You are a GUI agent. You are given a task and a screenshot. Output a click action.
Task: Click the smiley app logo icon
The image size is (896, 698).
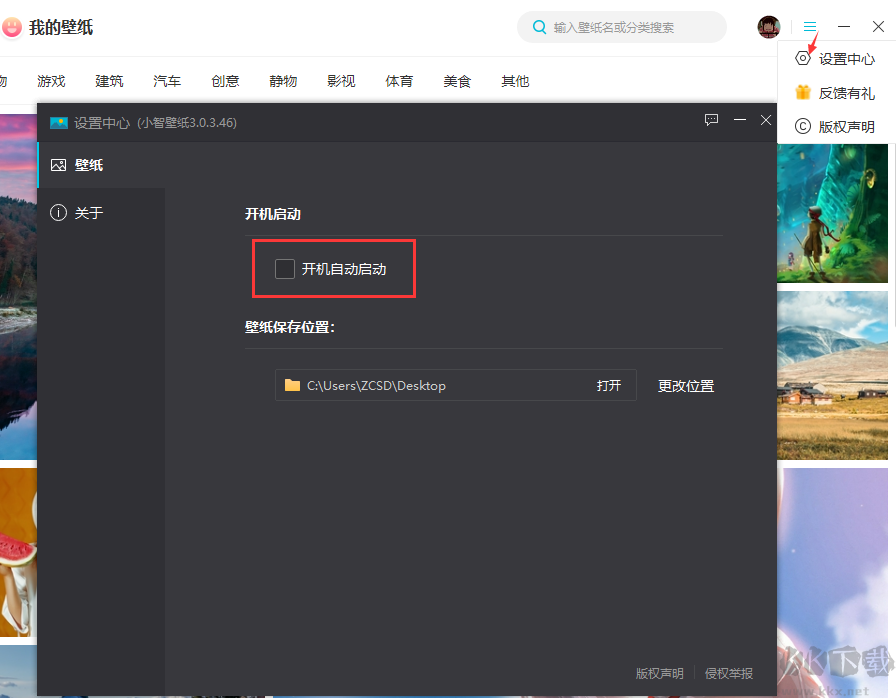tap(12, 27)
